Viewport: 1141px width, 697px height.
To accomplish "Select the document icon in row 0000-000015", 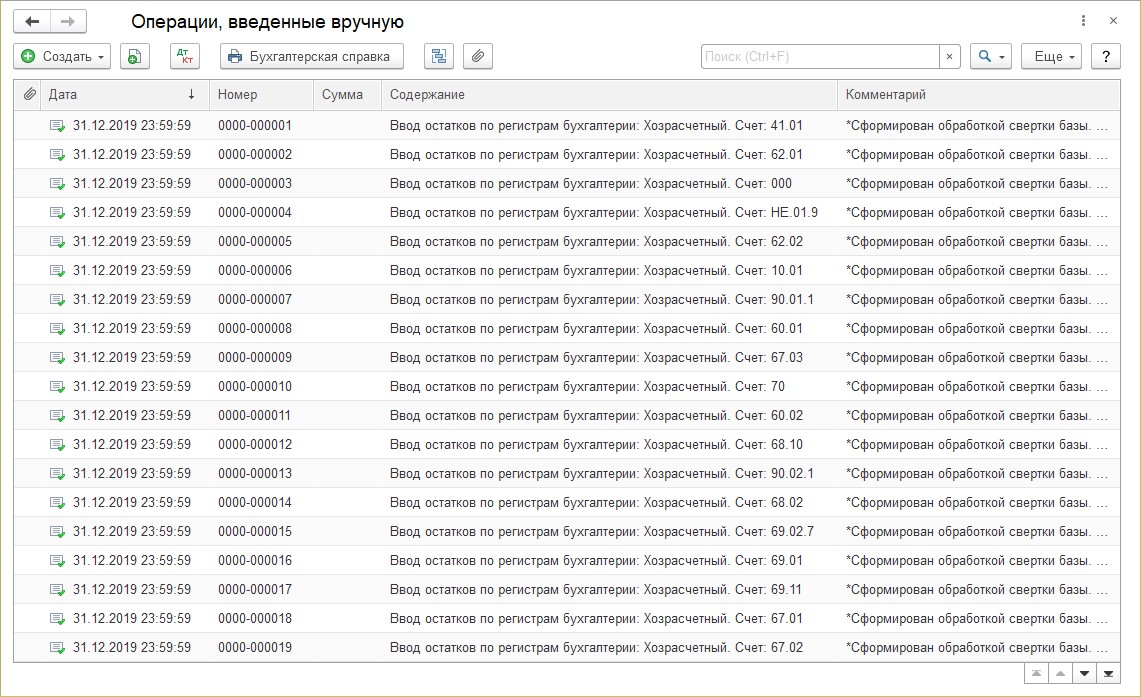I will (x=57, y=532).
